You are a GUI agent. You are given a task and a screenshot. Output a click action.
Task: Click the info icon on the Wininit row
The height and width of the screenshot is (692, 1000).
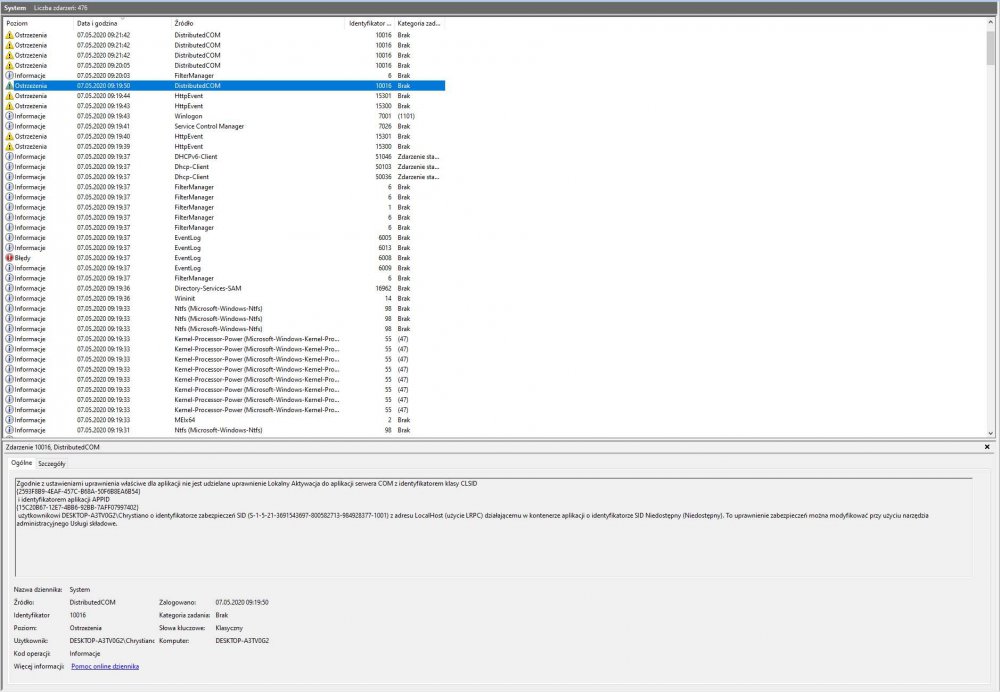[9, 298]
